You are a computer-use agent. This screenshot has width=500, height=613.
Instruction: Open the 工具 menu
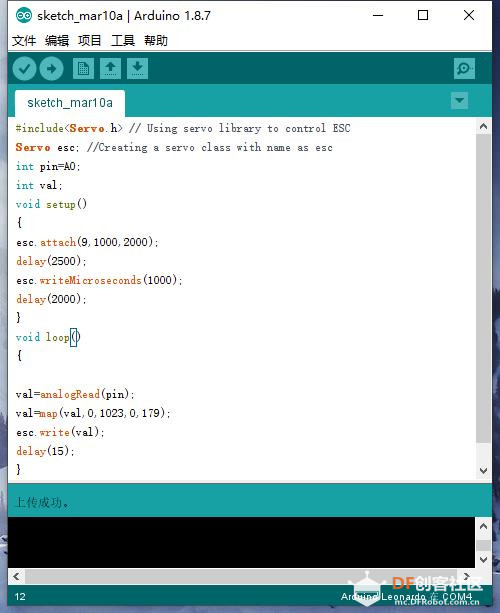pyautogui.click(x=123, y=40)
